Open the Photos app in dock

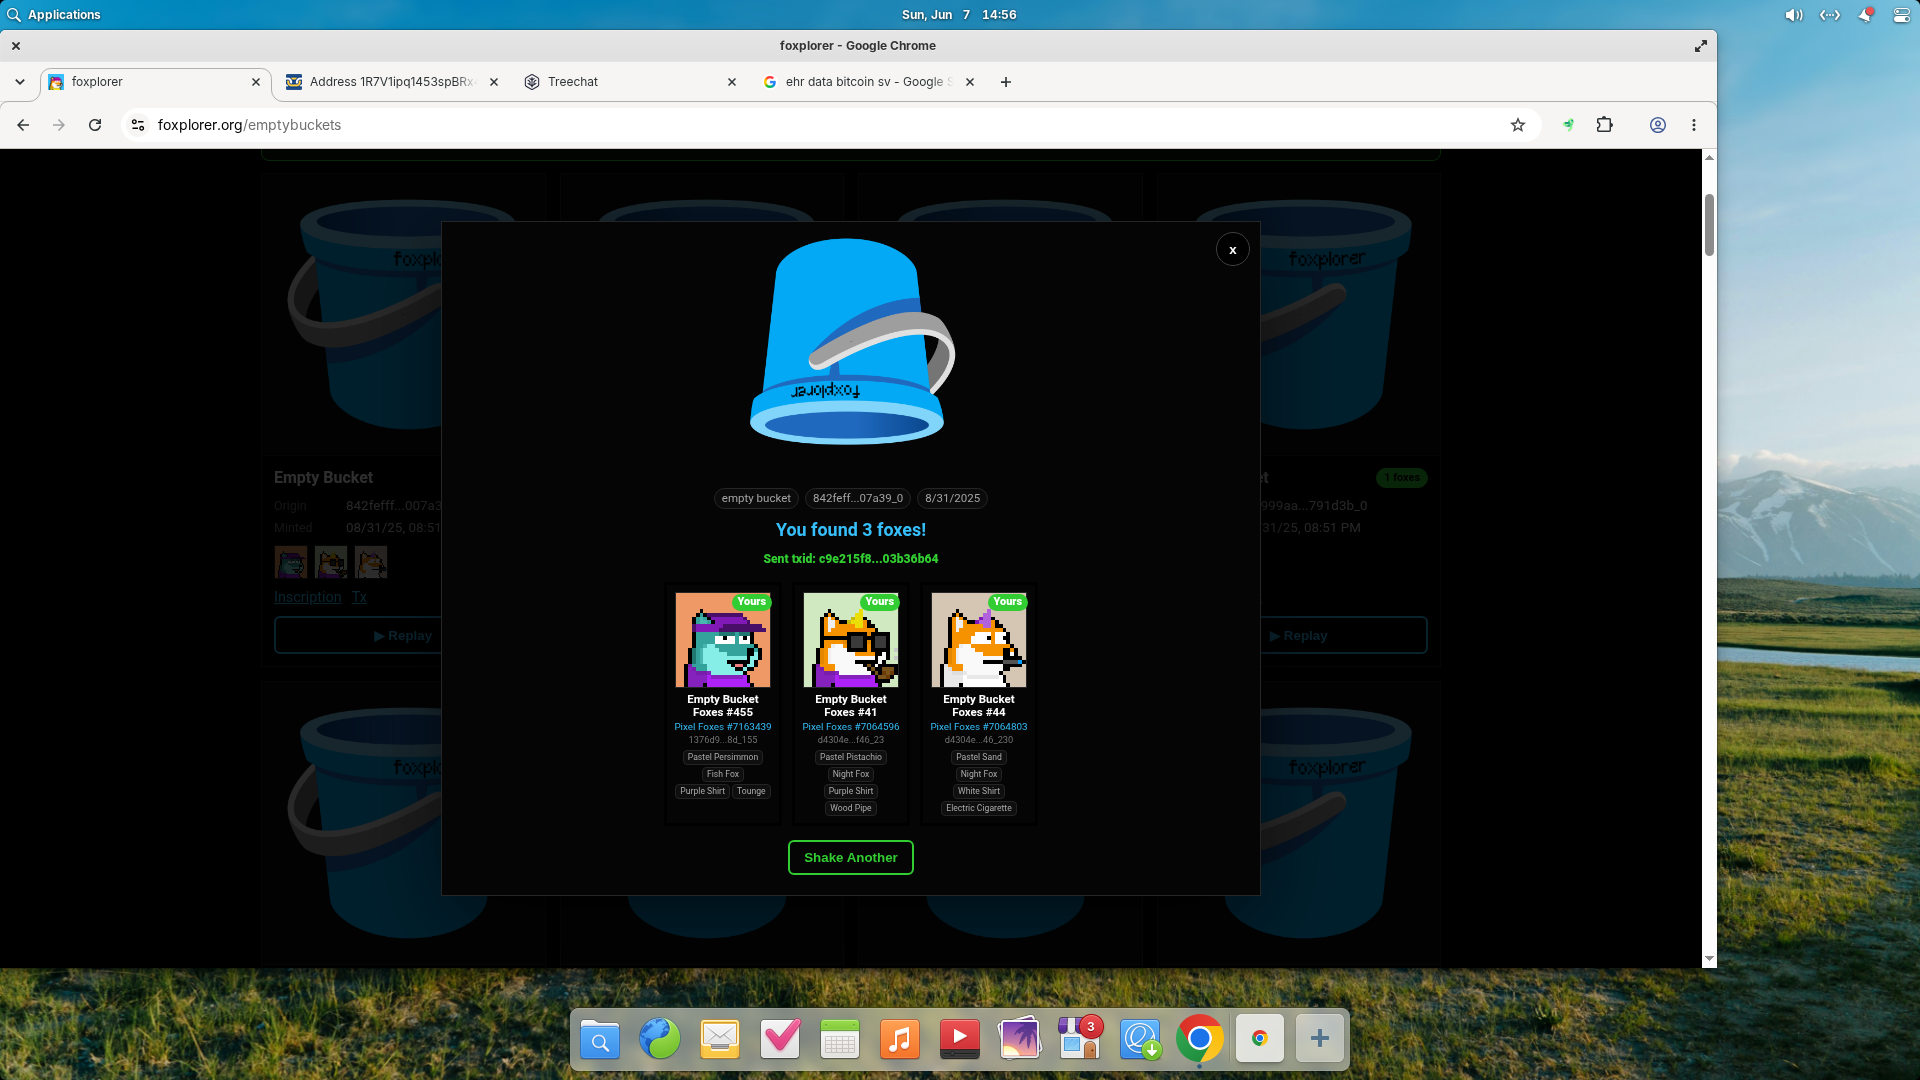pyautogui.click(x=1020, y=1040)
